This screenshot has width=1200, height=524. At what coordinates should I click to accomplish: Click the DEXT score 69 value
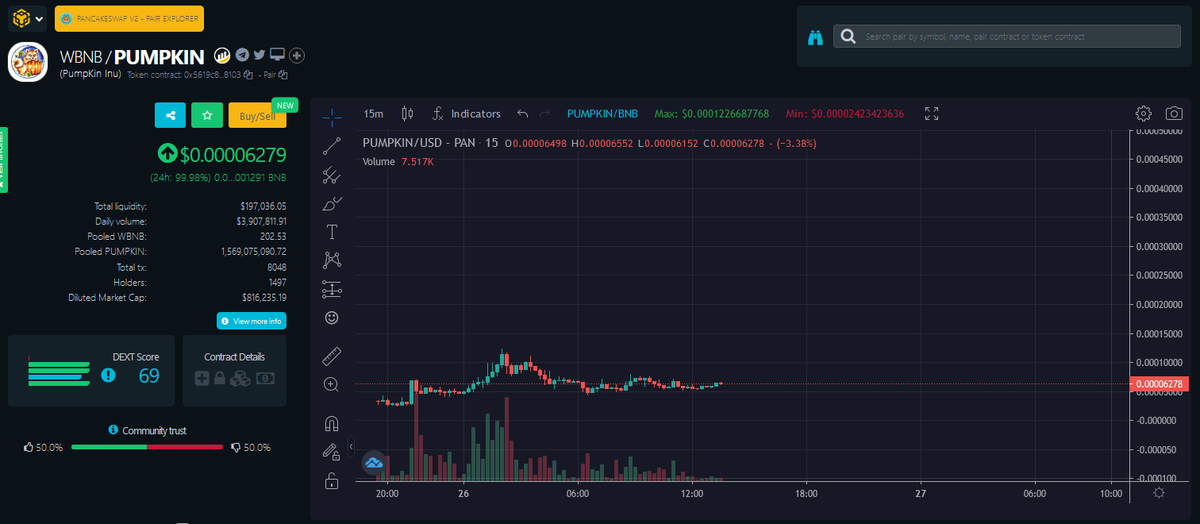tap(149, 376)
